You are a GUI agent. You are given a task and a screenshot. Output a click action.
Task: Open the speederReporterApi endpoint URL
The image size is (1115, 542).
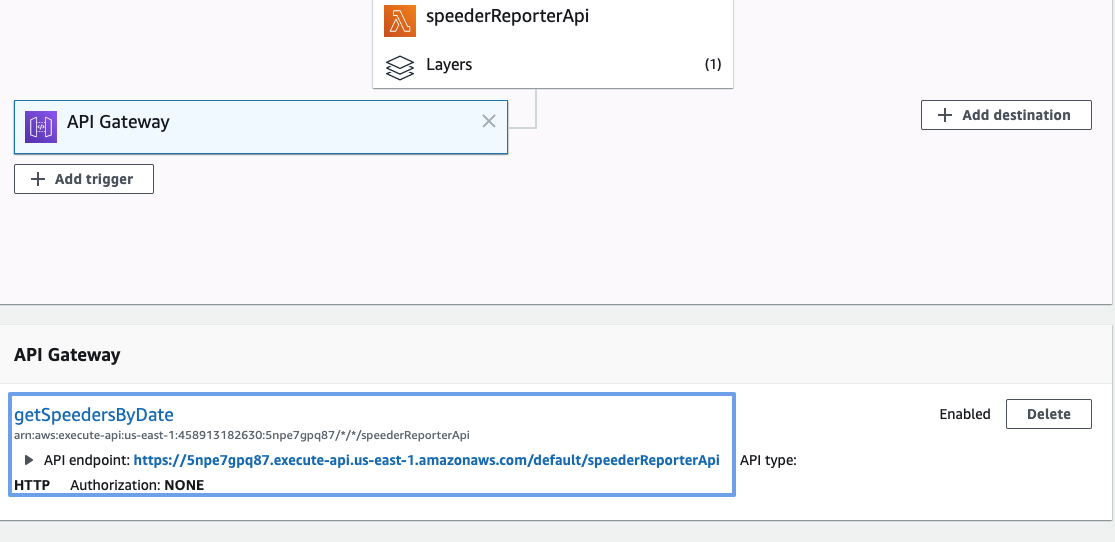click(427, 460)
